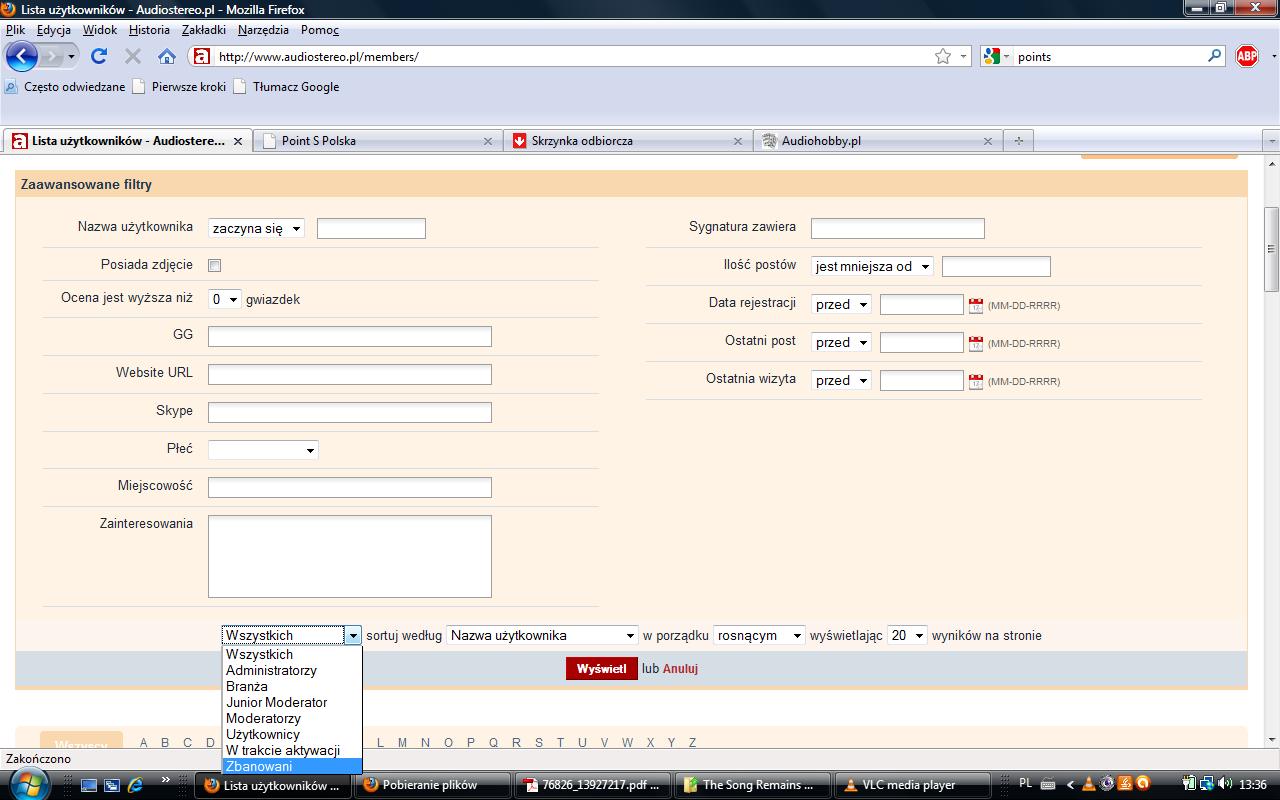Click Show Desktop quick launch icon
This screenshot has height=800, width=1280.
click(x=89, y=785)
